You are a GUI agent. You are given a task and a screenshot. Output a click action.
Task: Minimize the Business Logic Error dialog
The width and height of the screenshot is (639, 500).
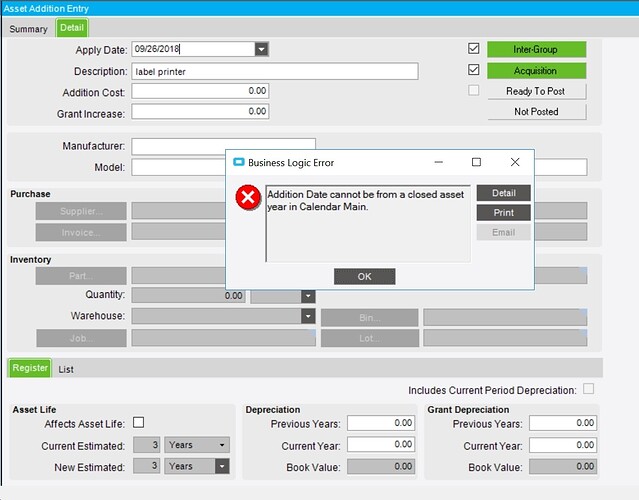439,162
